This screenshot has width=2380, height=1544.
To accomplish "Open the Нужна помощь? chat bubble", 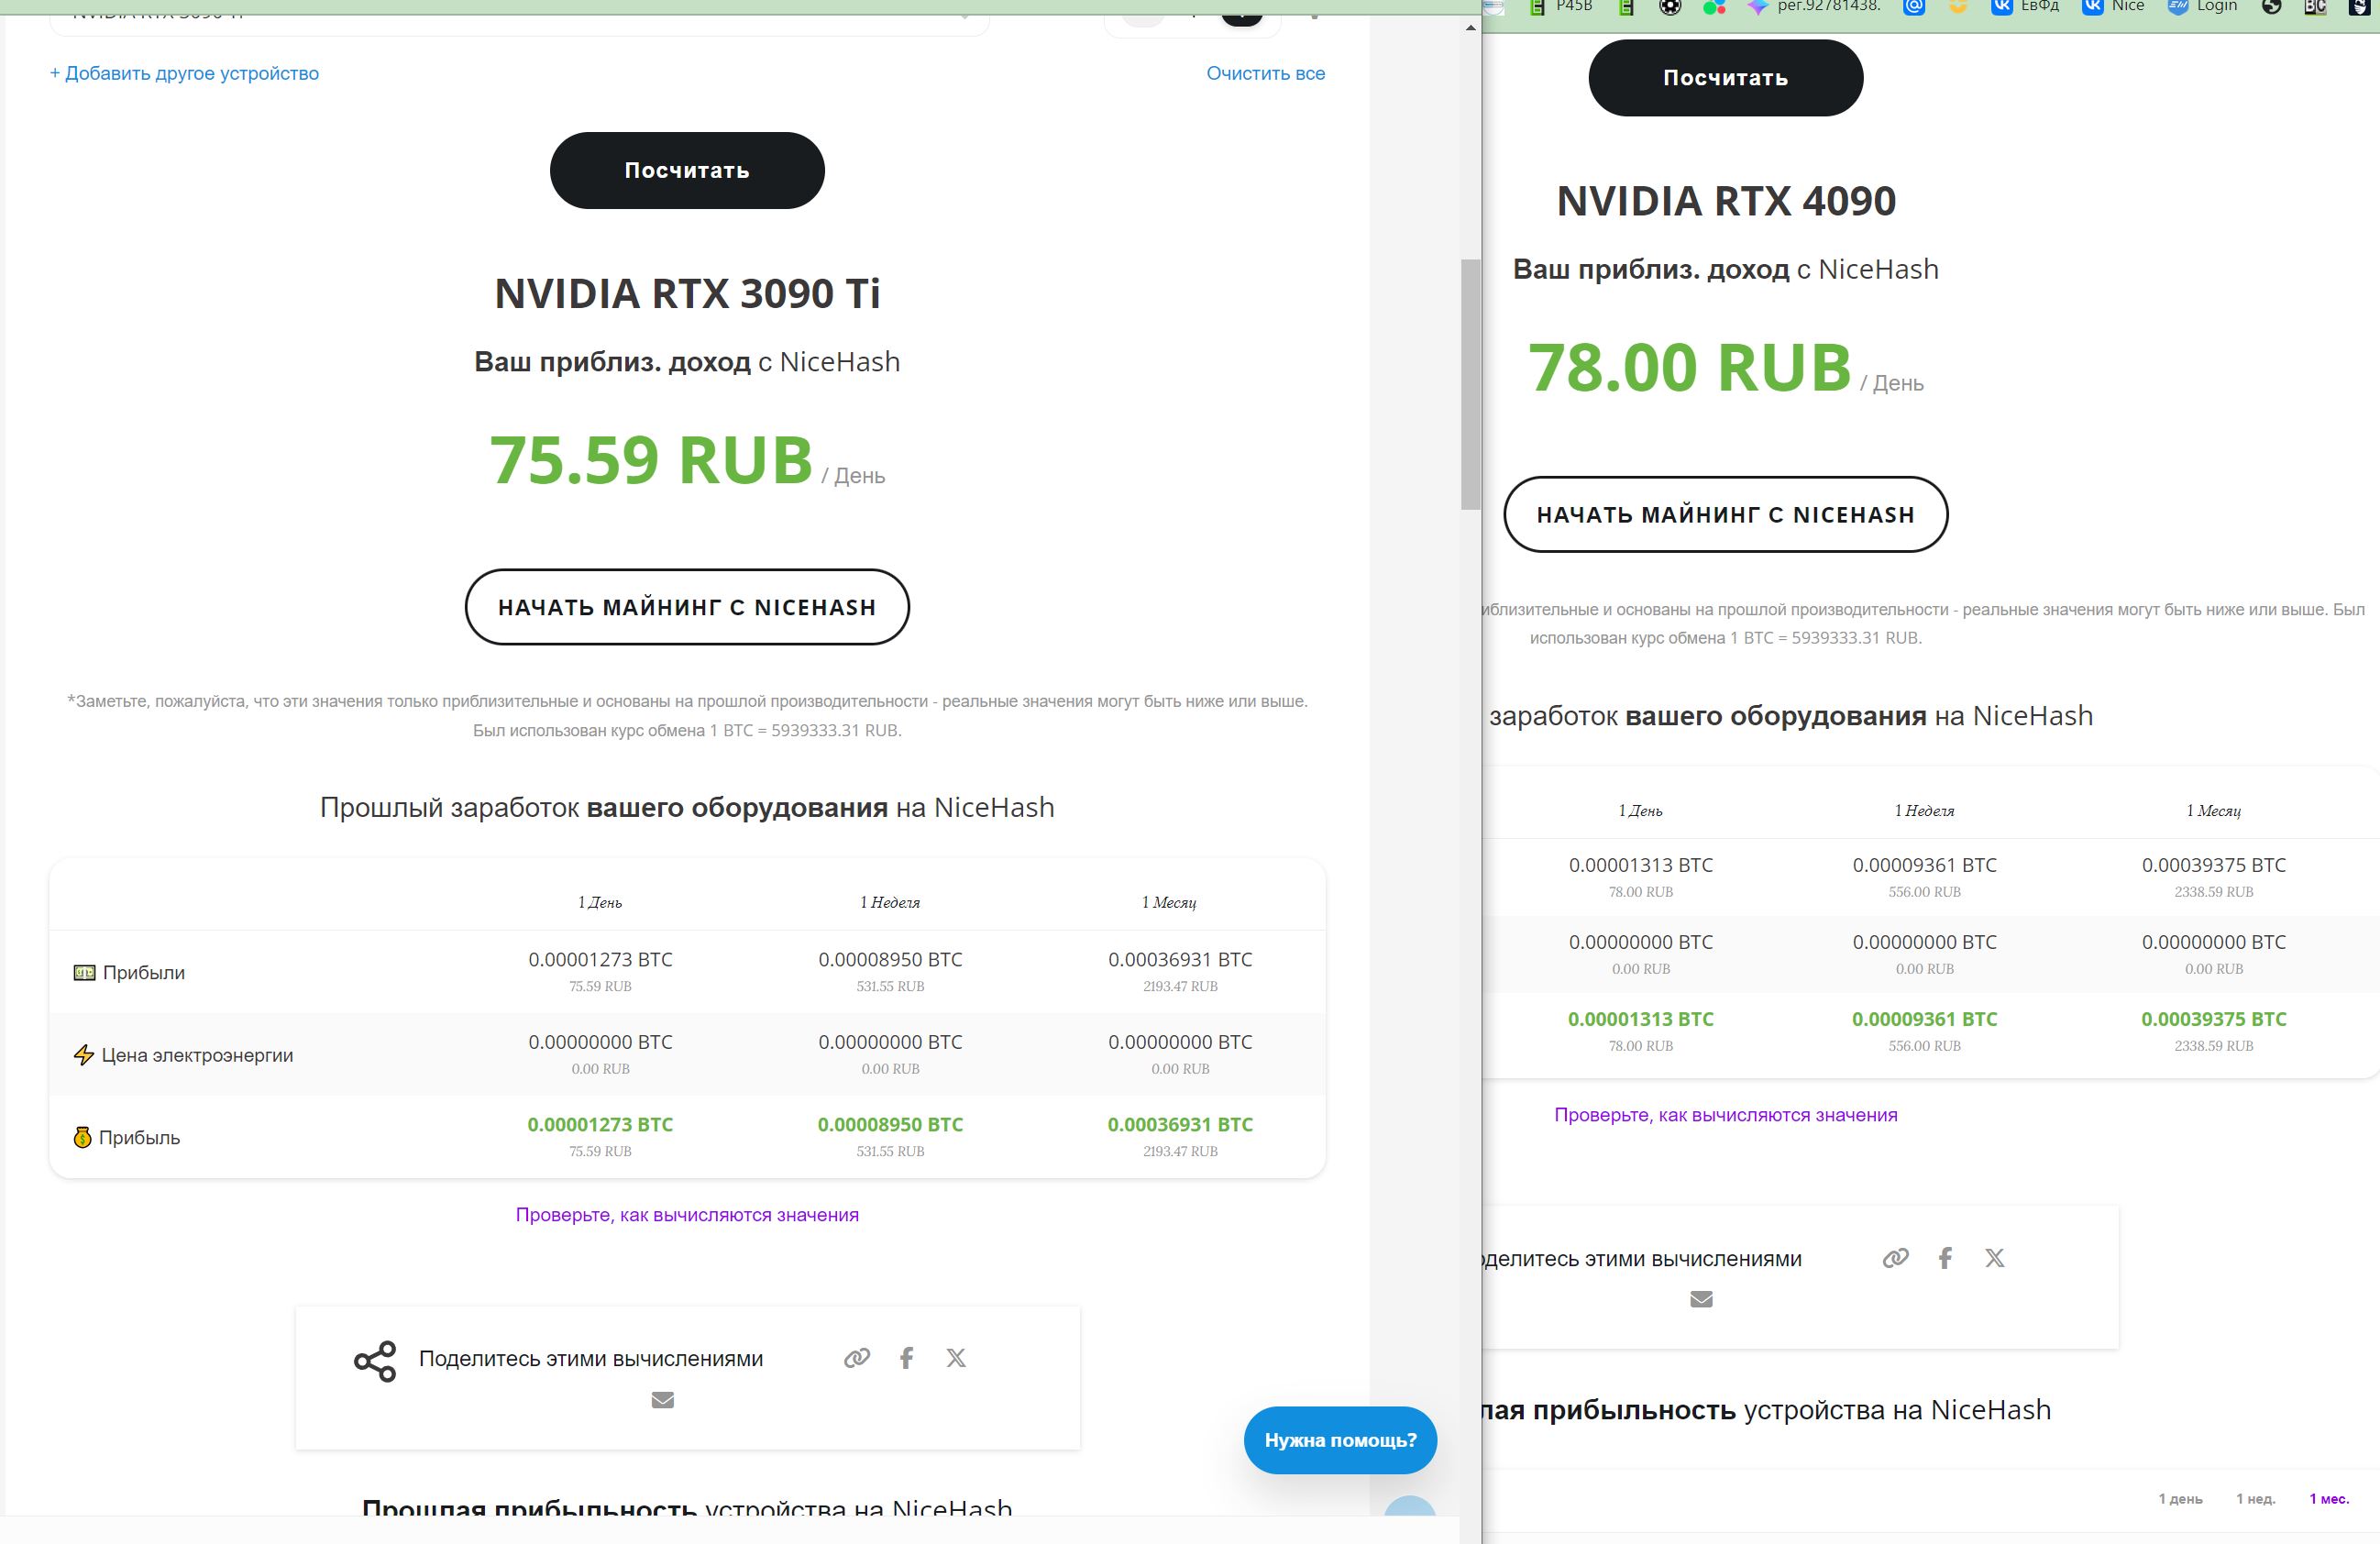I will point(1340,1440).
